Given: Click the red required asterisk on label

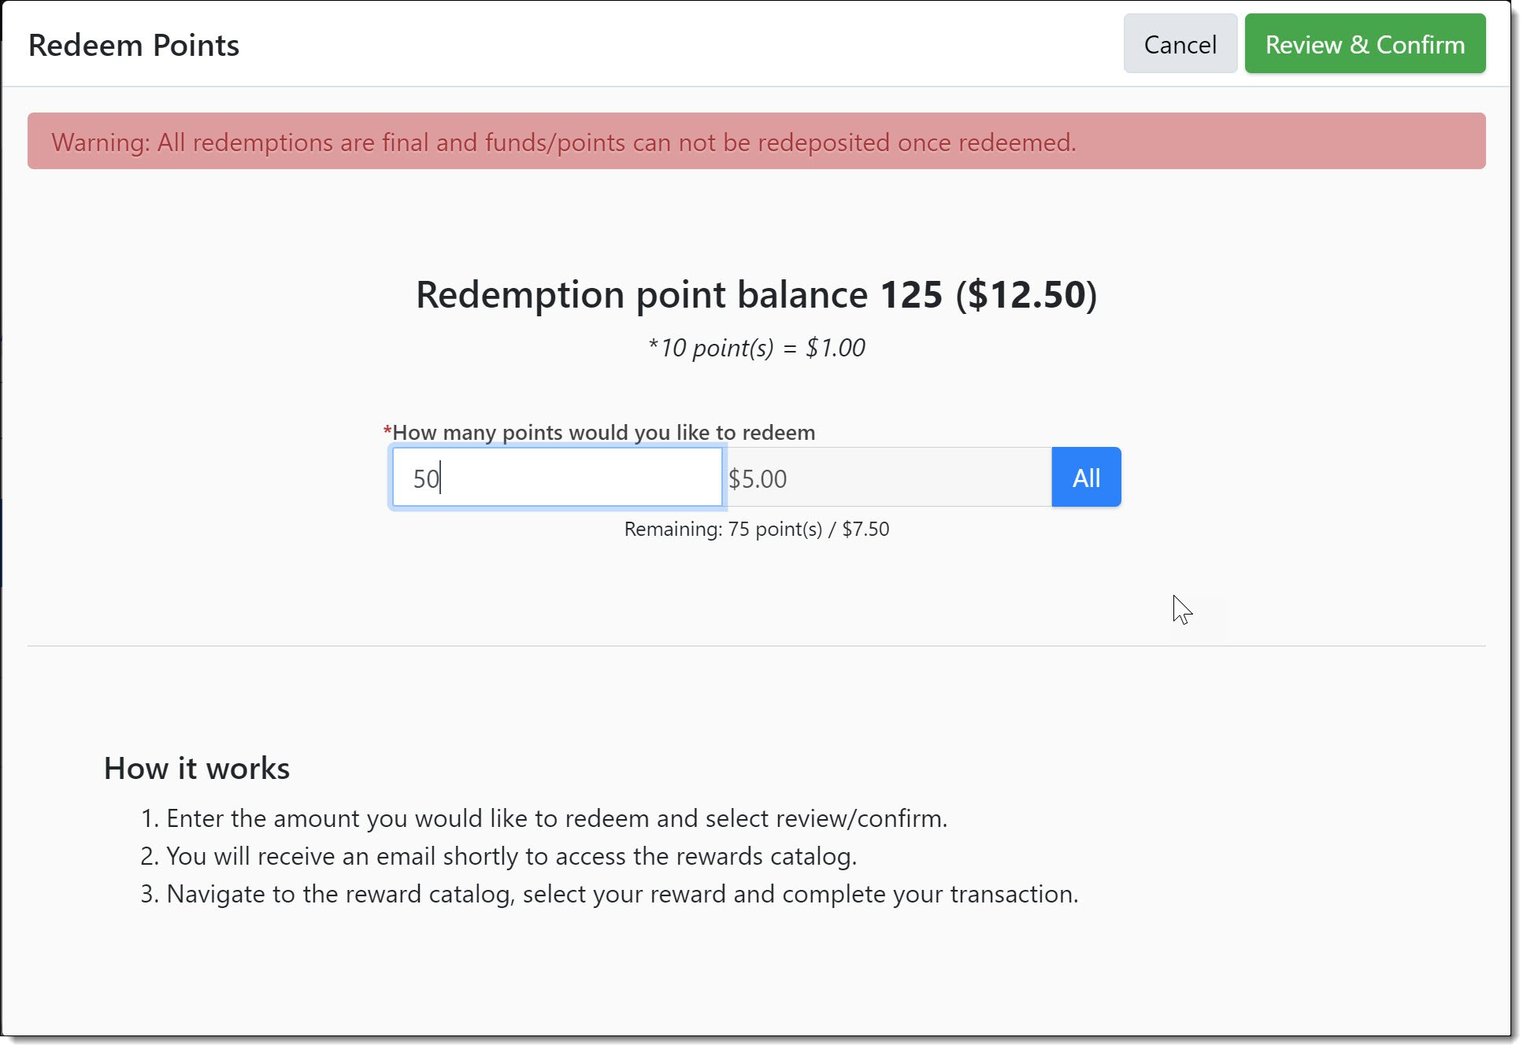Looking at the screenshot, I should point(387,431).
